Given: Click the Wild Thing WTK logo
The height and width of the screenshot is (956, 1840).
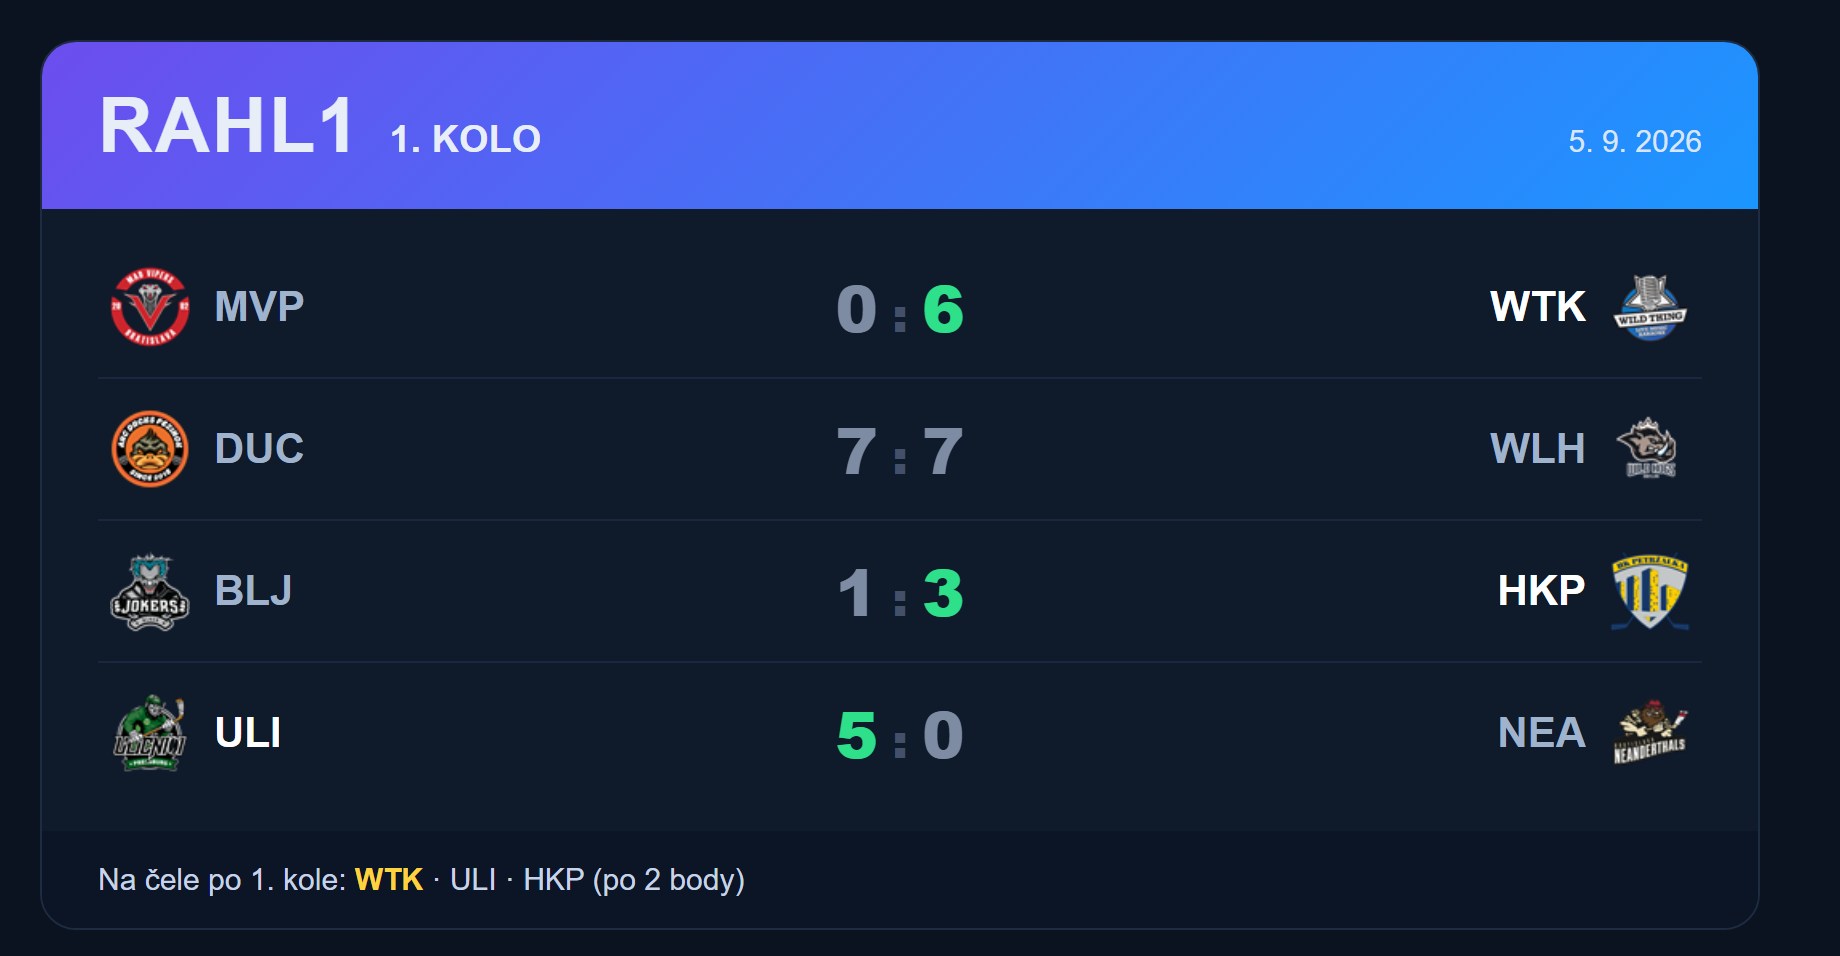Looking at the screenshot, I should (1650, 307).
